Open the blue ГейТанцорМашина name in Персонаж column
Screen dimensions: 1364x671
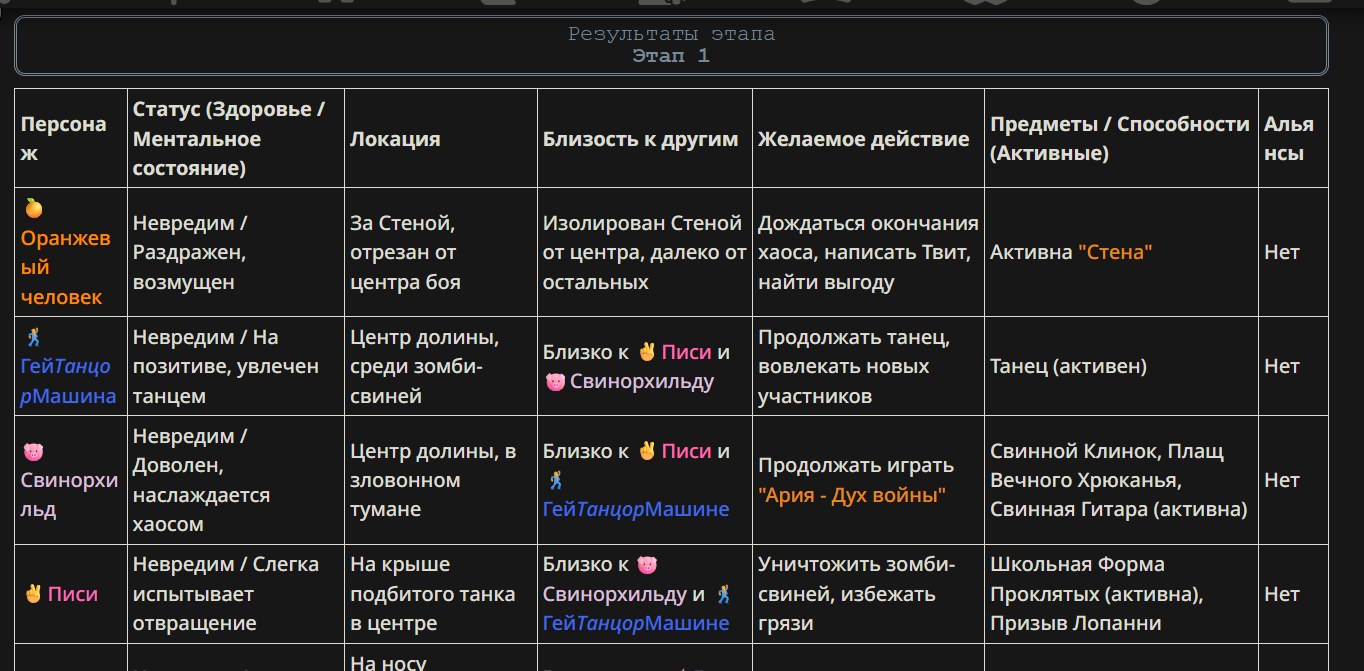[x=68, y=381]
